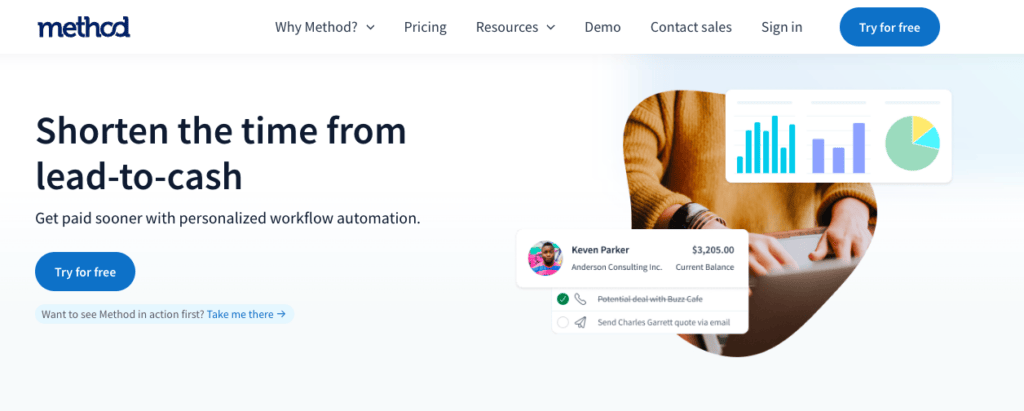Select Contact sales in navigation

pos(691,27)
